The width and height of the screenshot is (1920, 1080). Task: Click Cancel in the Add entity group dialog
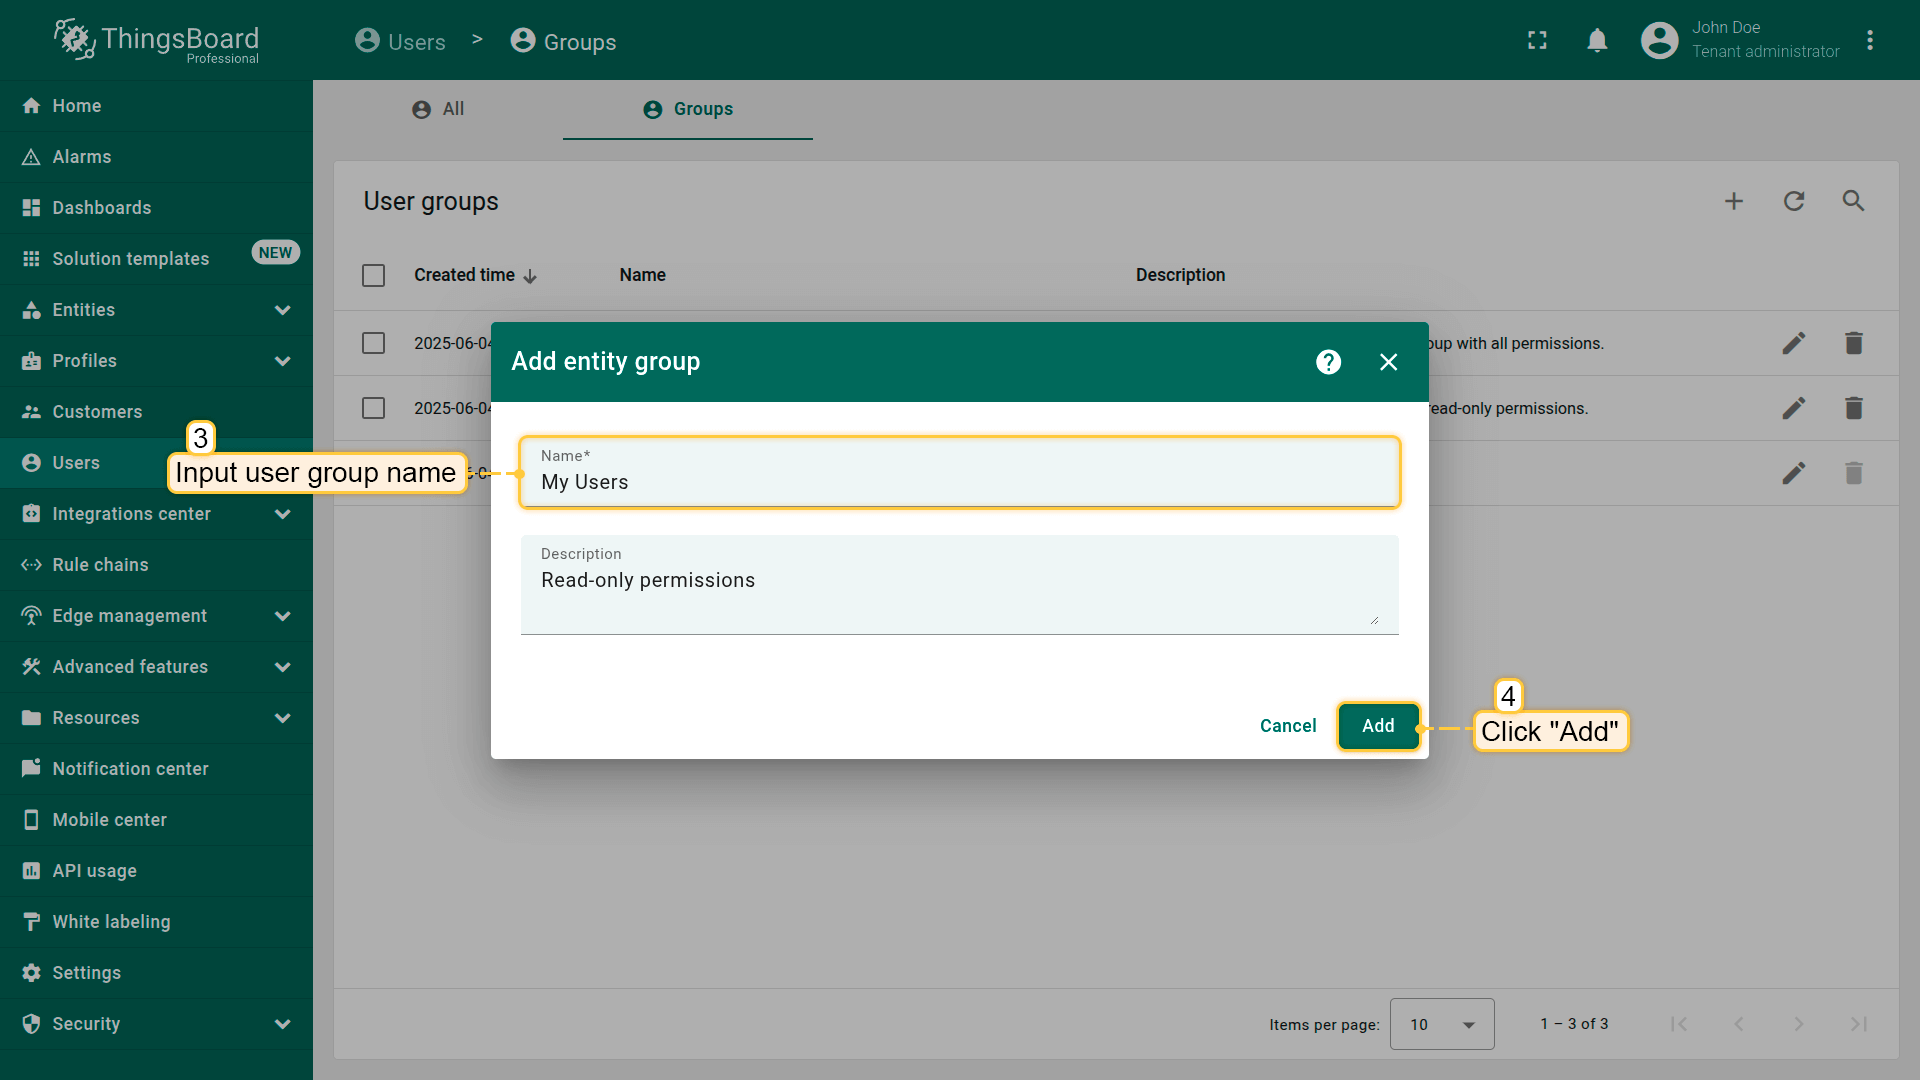pos(1288,726)
